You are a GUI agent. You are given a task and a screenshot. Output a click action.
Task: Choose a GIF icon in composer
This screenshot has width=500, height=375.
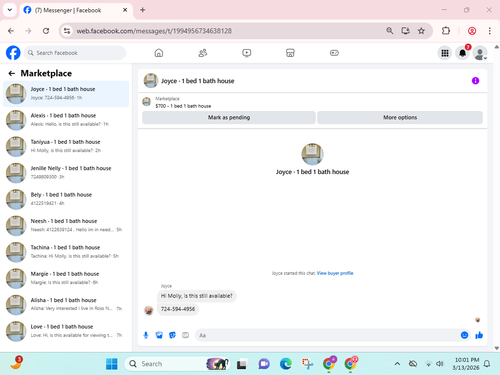coord(185,335)
